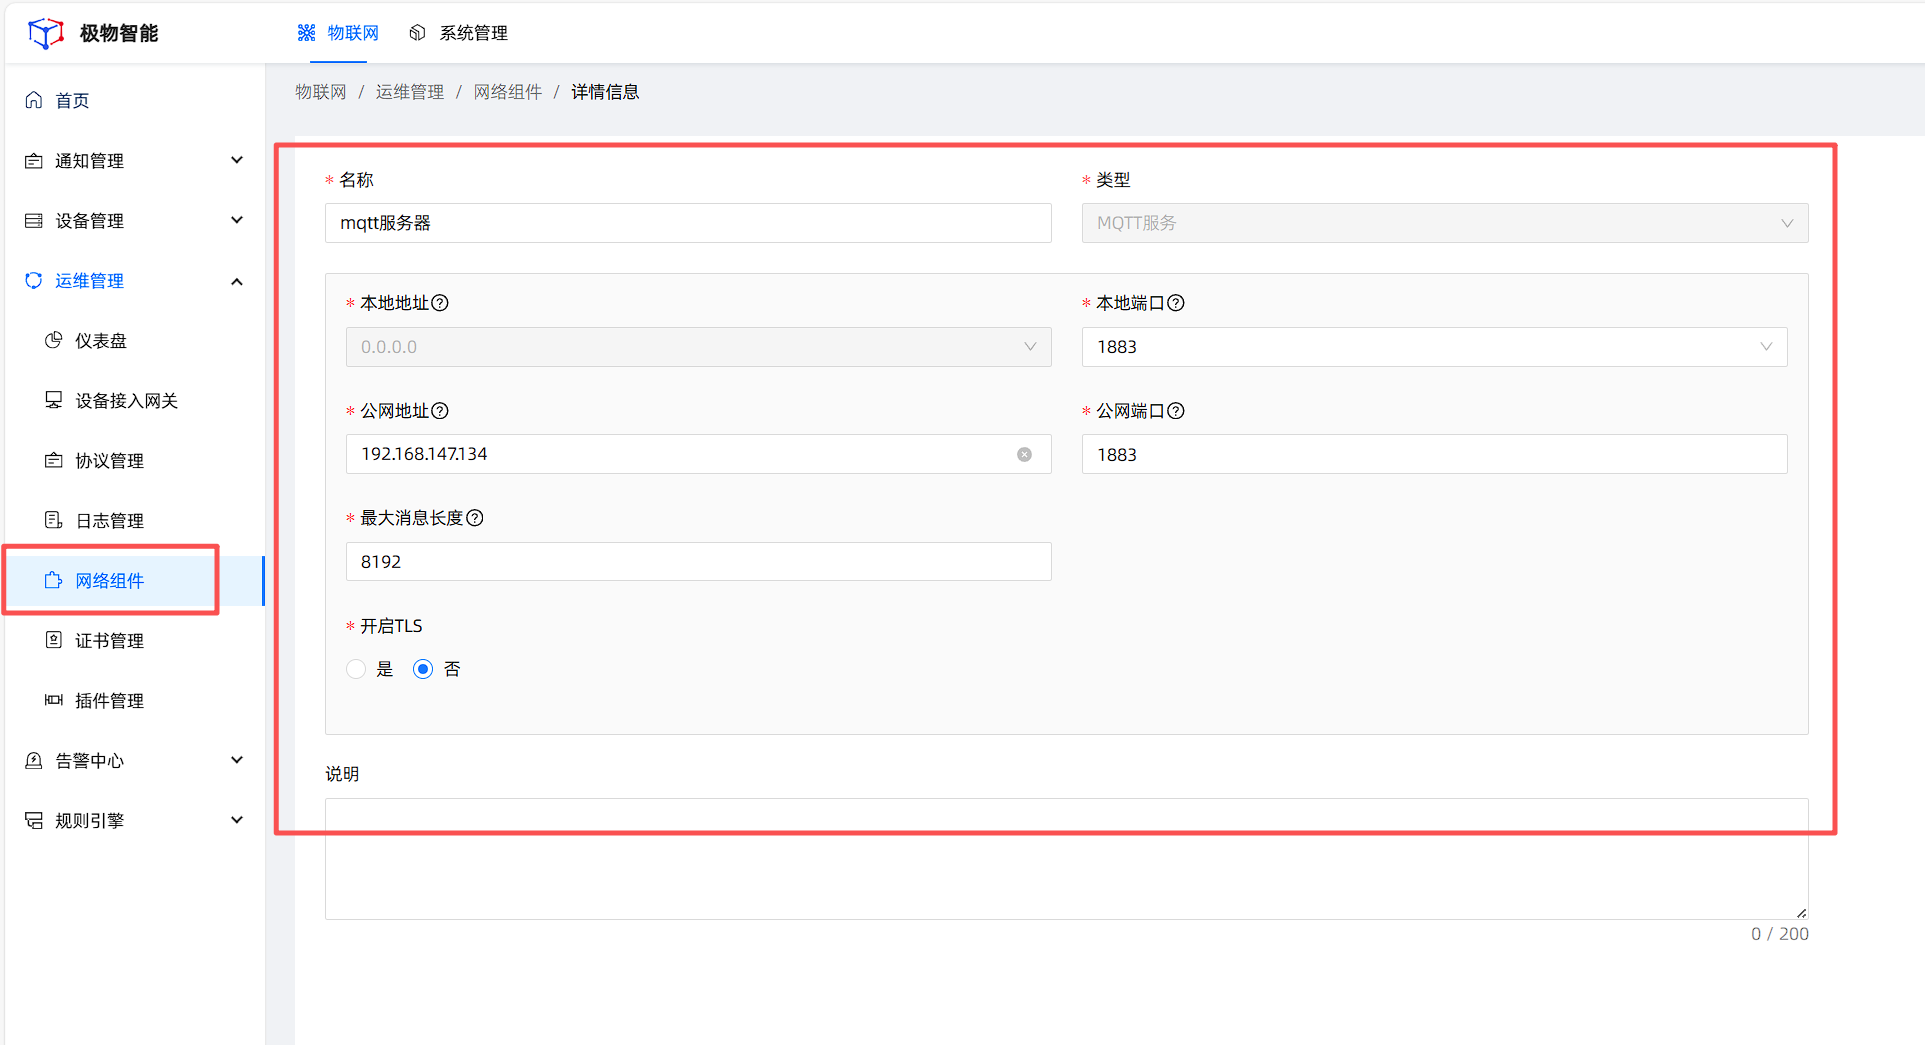
Task: Click the 设备管理 icon in sidebar
Action: 34,221
